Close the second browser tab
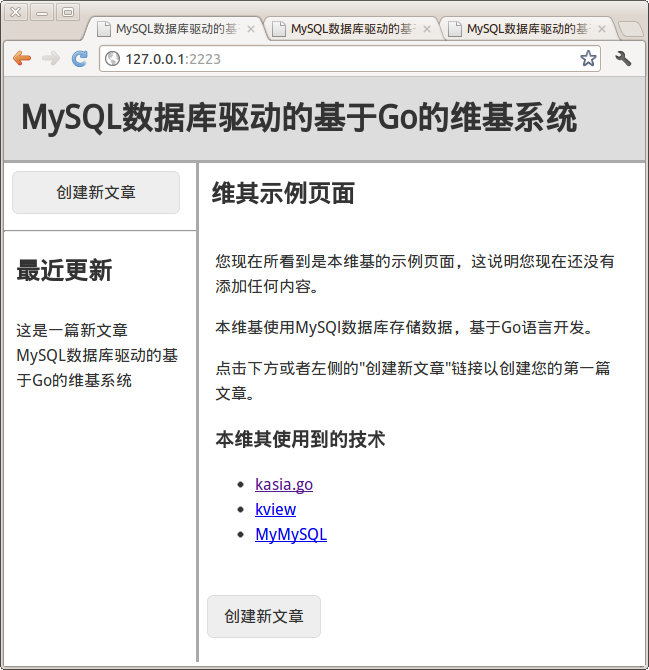Viewport: 649px width, 670px height. pos(427,29)
